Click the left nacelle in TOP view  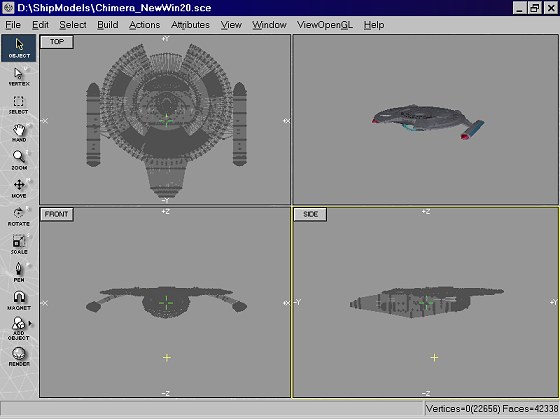93,125
